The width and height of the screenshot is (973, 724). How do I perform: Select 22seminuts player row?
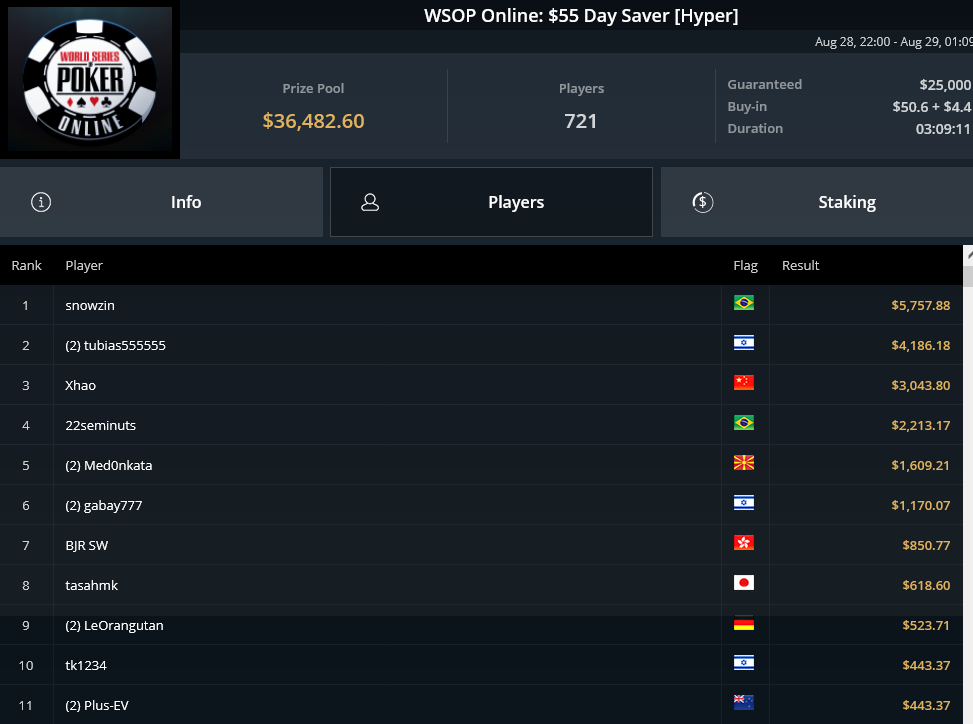tap(481, 425)
